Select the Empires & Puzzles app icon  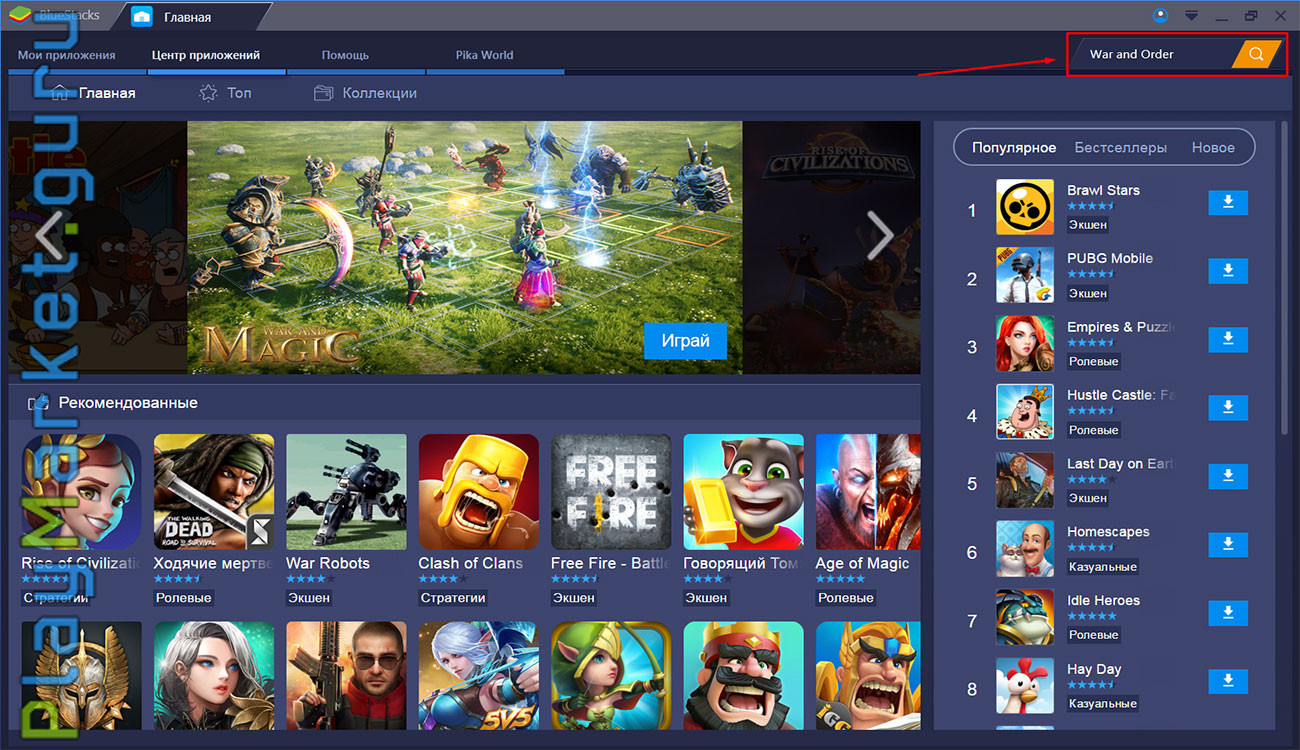click(x=1025, y=344)
